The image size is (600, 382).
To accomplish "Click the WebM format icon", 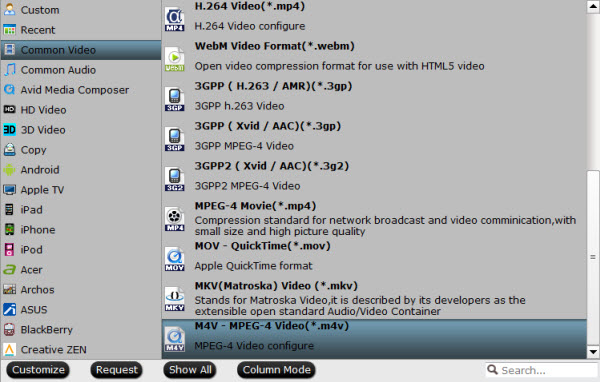I will coord(174,59).
